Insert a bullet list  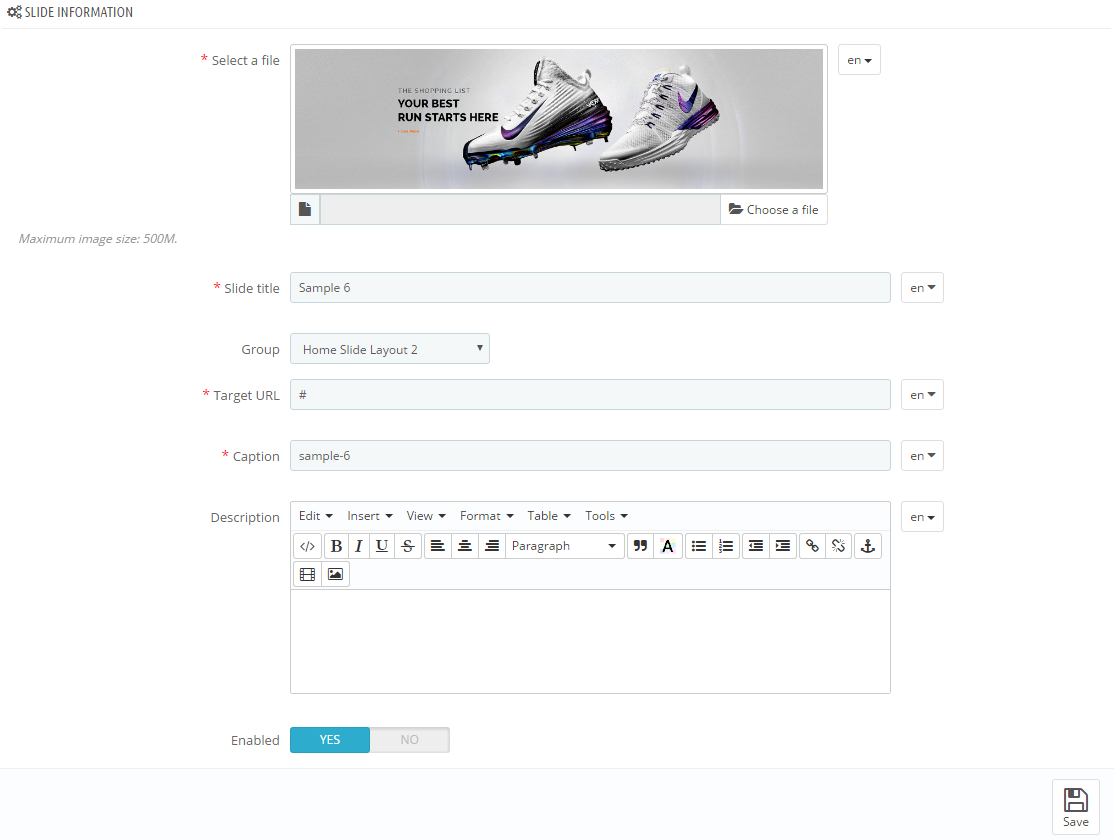(699, 546)
